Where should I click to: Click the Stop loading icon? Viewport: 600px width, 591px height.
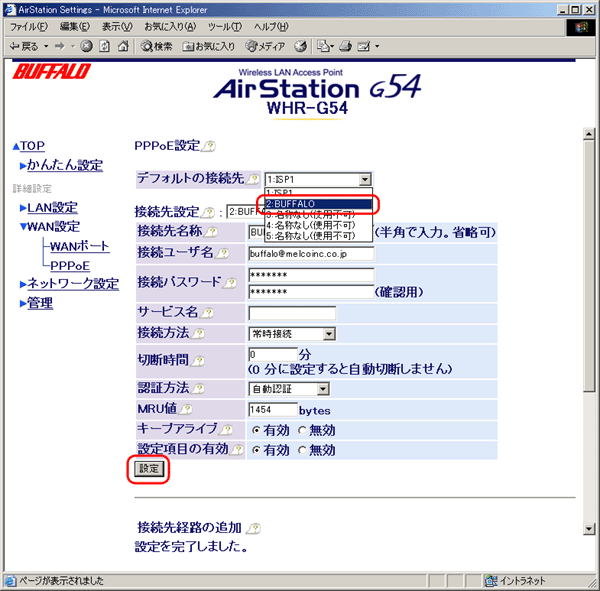[x=86, y=46]
